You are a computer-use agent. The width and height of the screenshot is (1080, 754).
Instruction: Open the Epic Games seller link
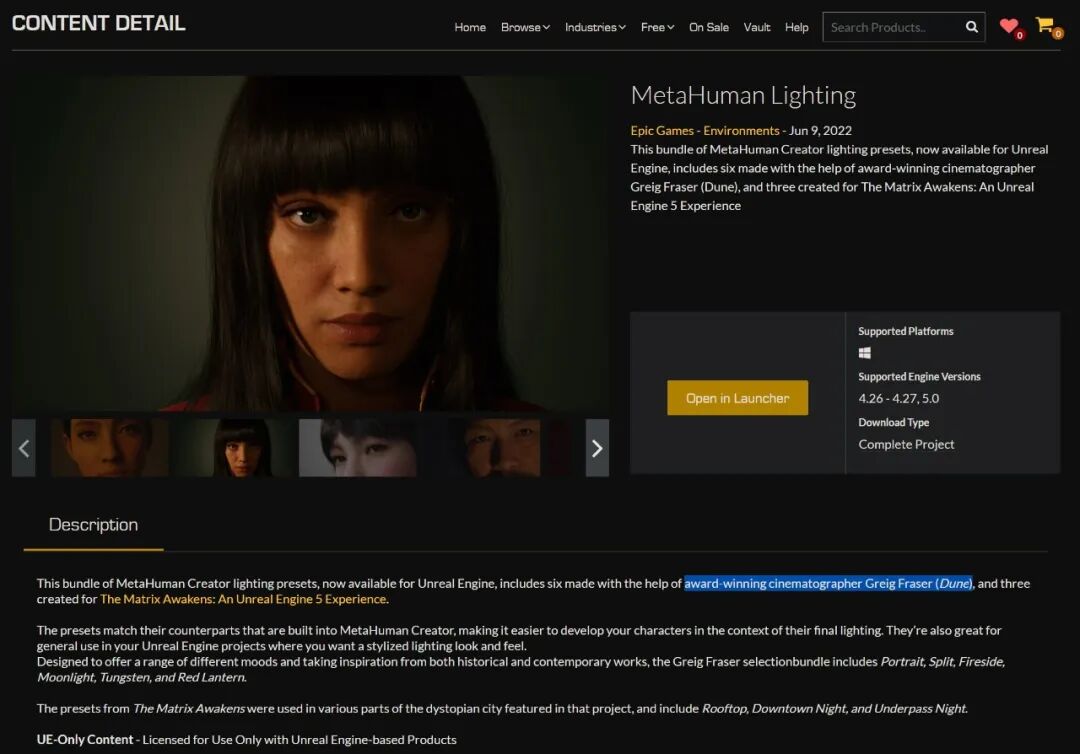tap(662, 131)
